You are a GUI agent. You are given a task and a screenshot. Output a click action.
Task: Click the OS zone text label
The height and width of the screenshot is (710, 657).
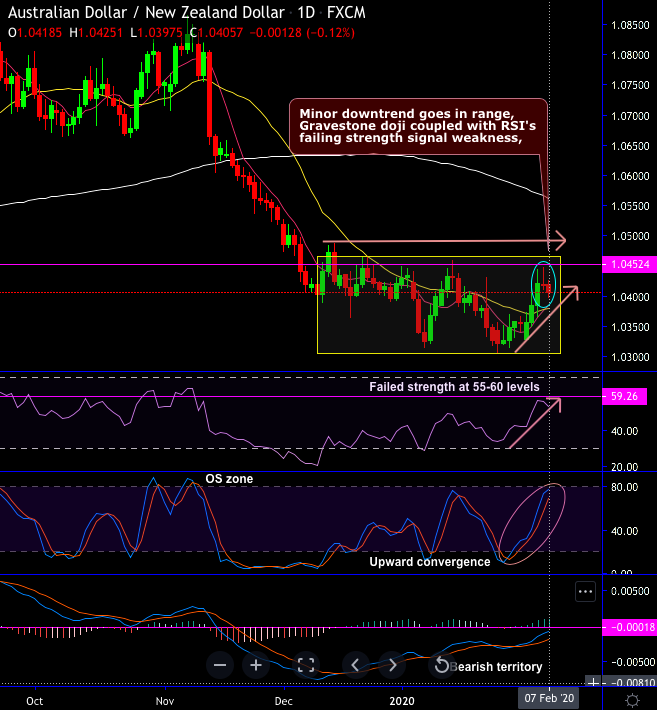(229, 479)
